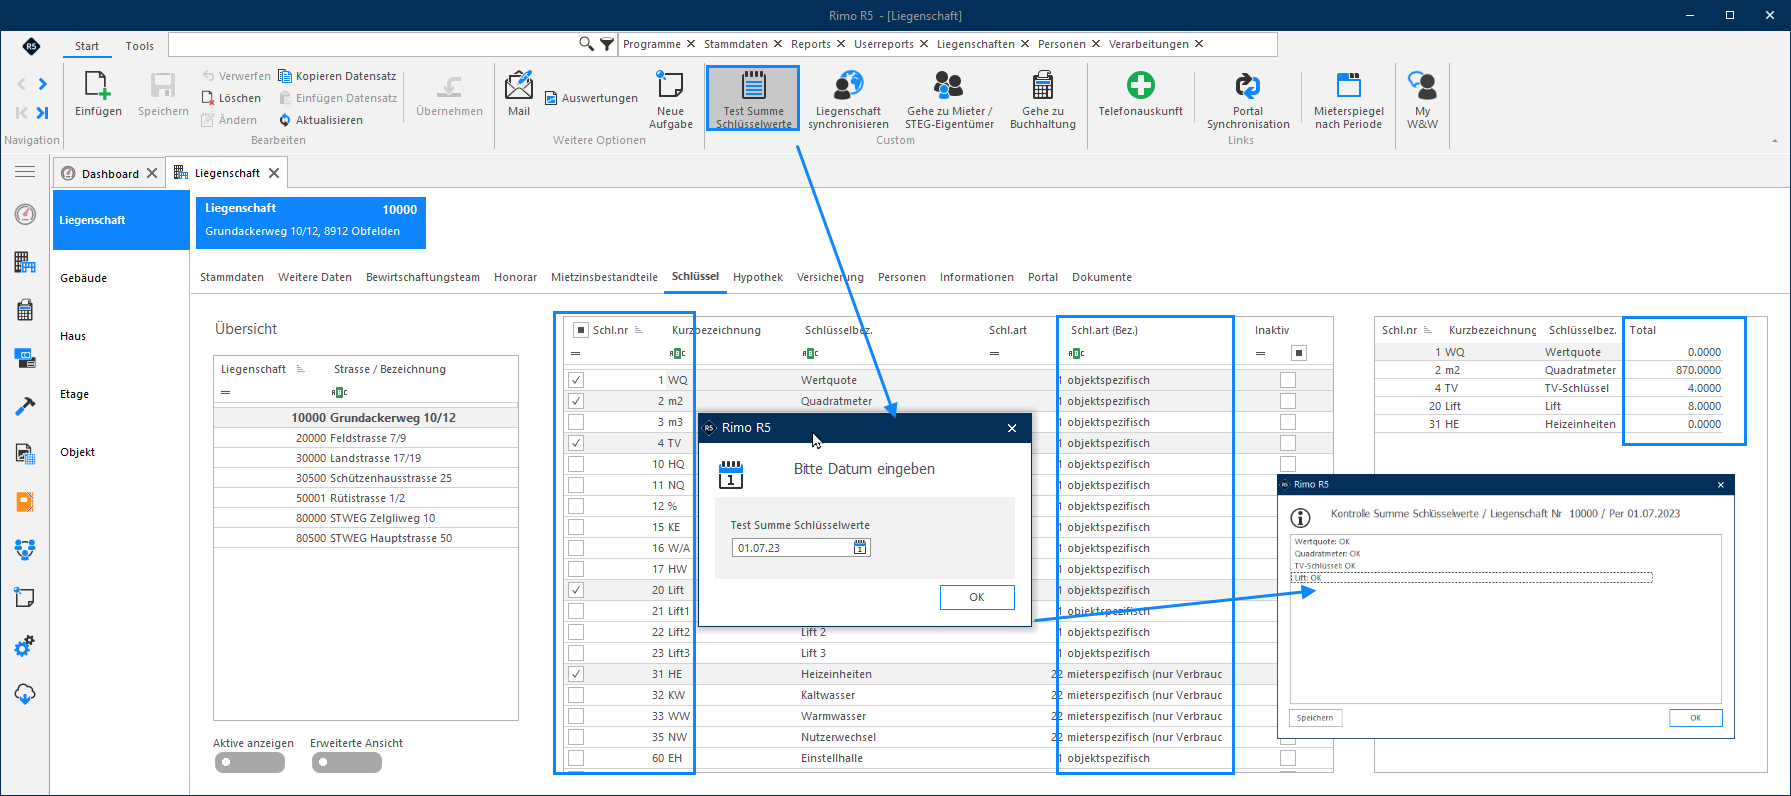
Task: Click OK in Kontrolle Summe dialog
Action: pyautogui.click(x=1695, y=718)
